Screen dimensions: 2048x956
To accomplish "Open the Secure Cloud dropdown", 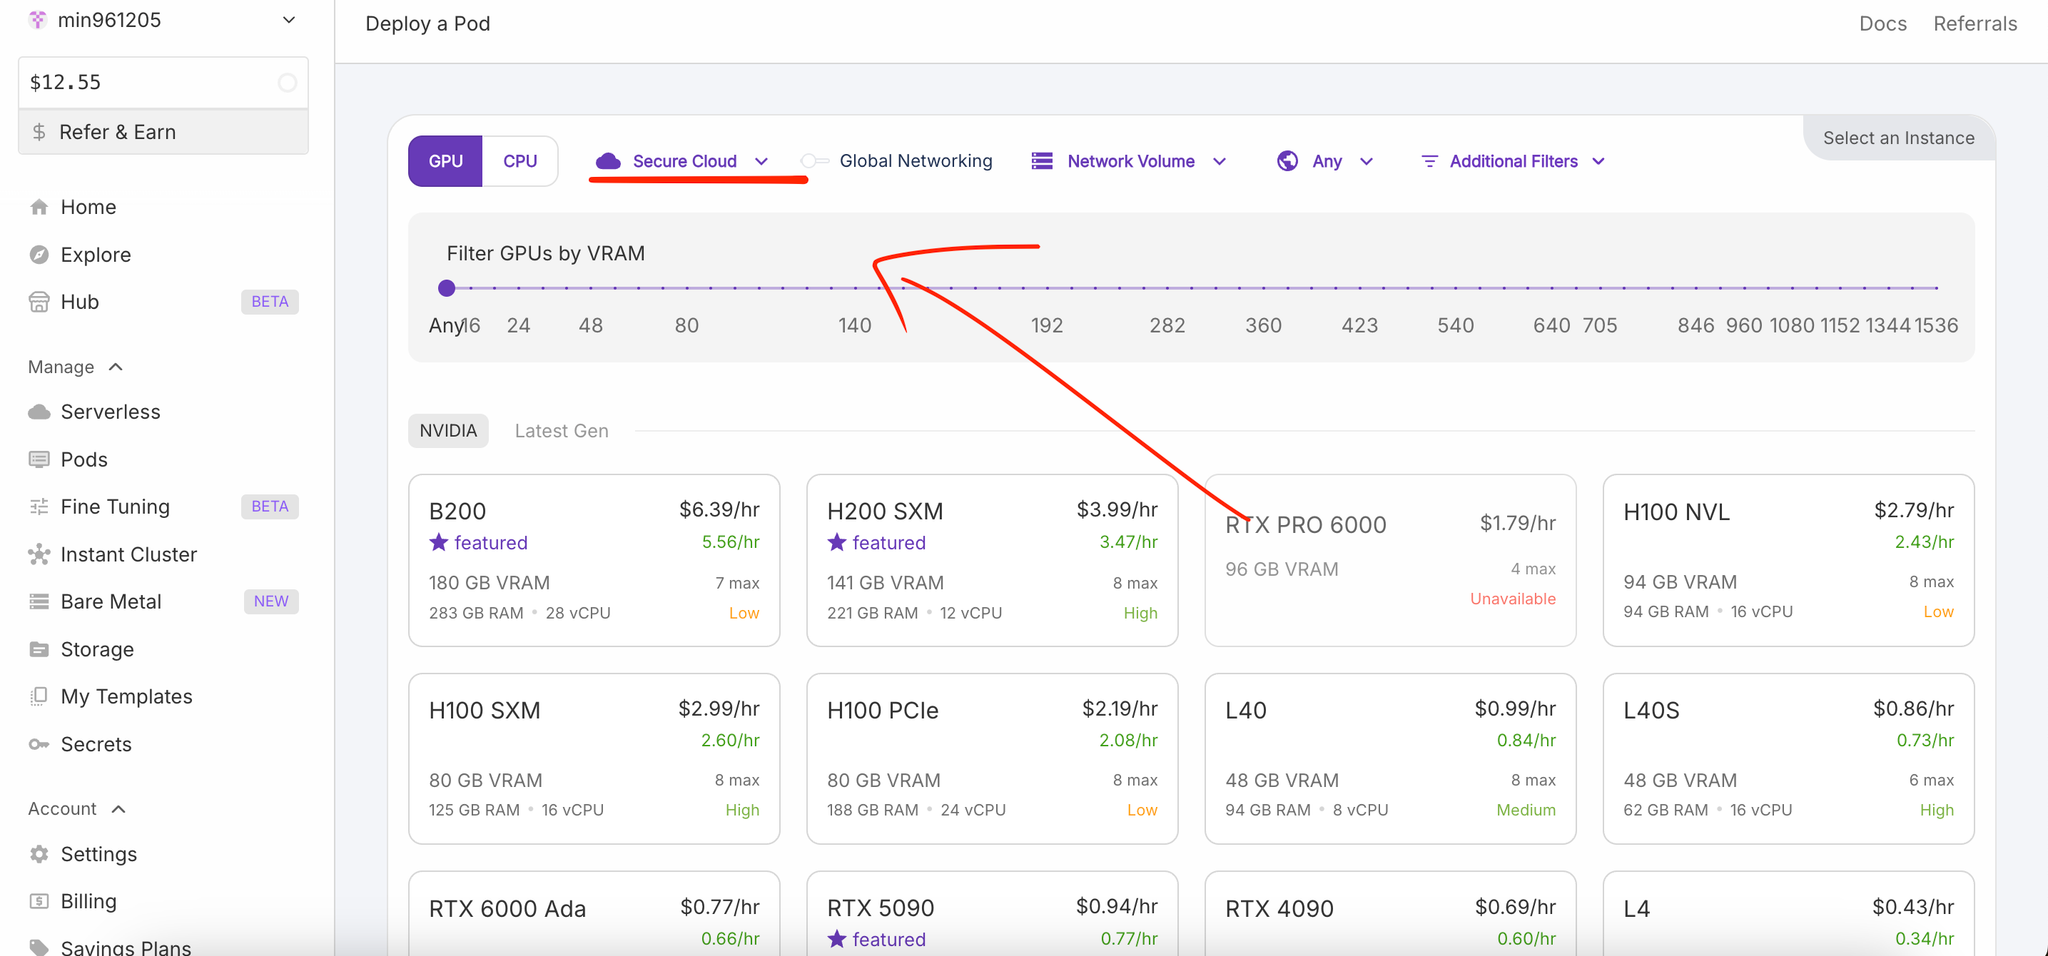I will tap(682, 161).
